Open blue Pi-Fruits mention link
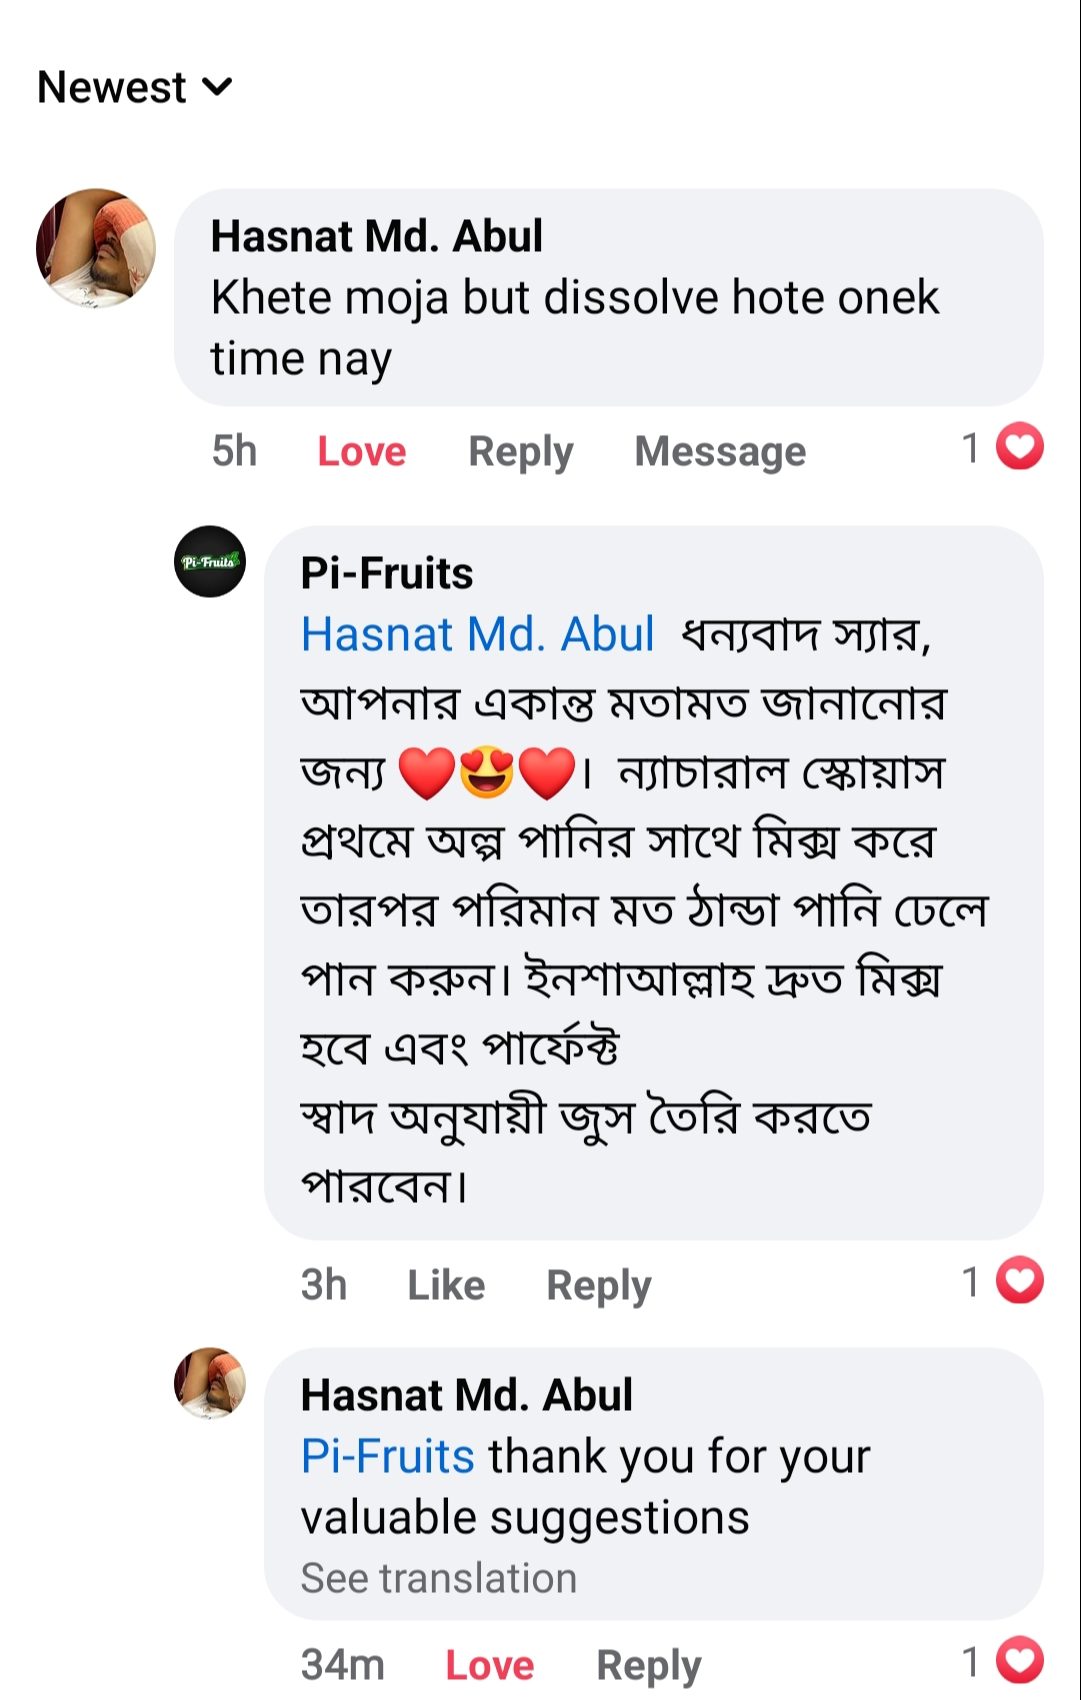The height and width of the screenshot is (1700, 1081). pyautogui.click(x=387, y=1456)
